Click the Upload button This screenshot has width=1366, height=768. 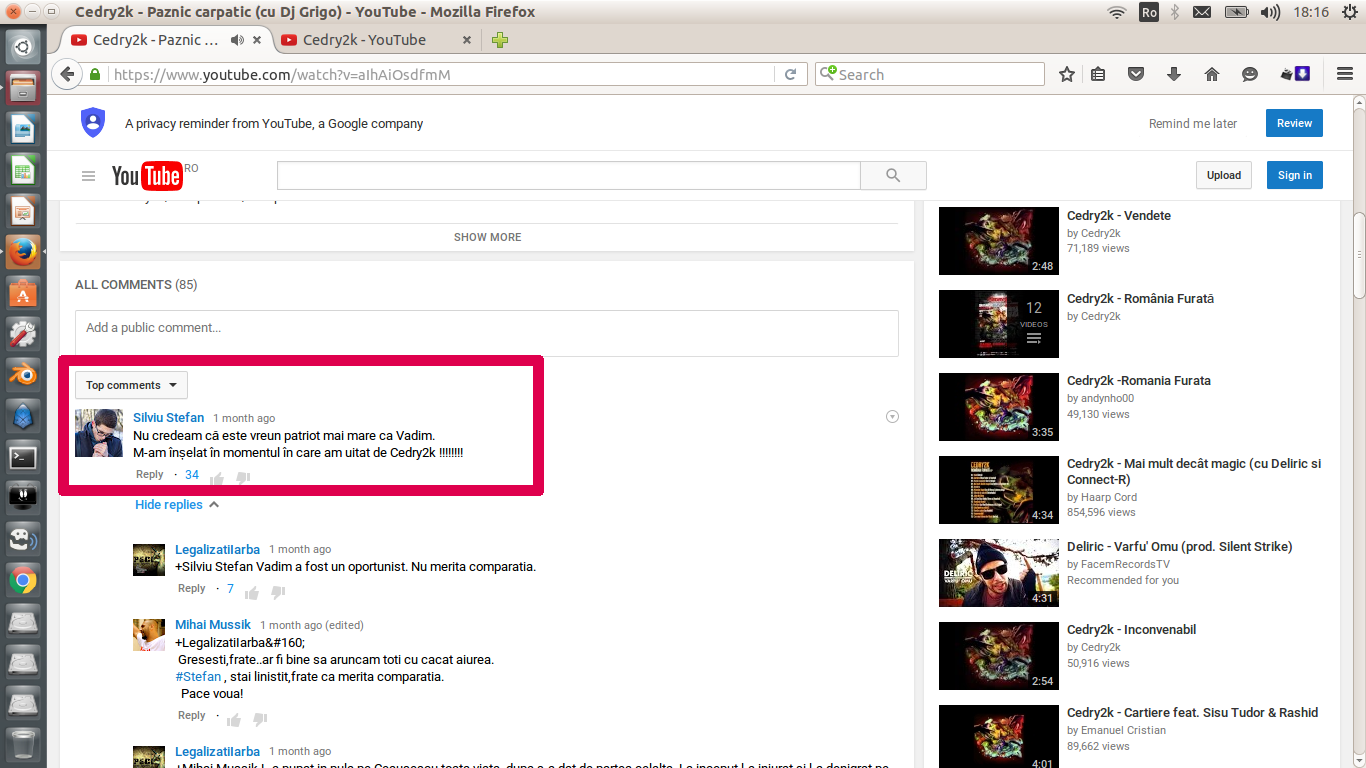(1223, 175)
